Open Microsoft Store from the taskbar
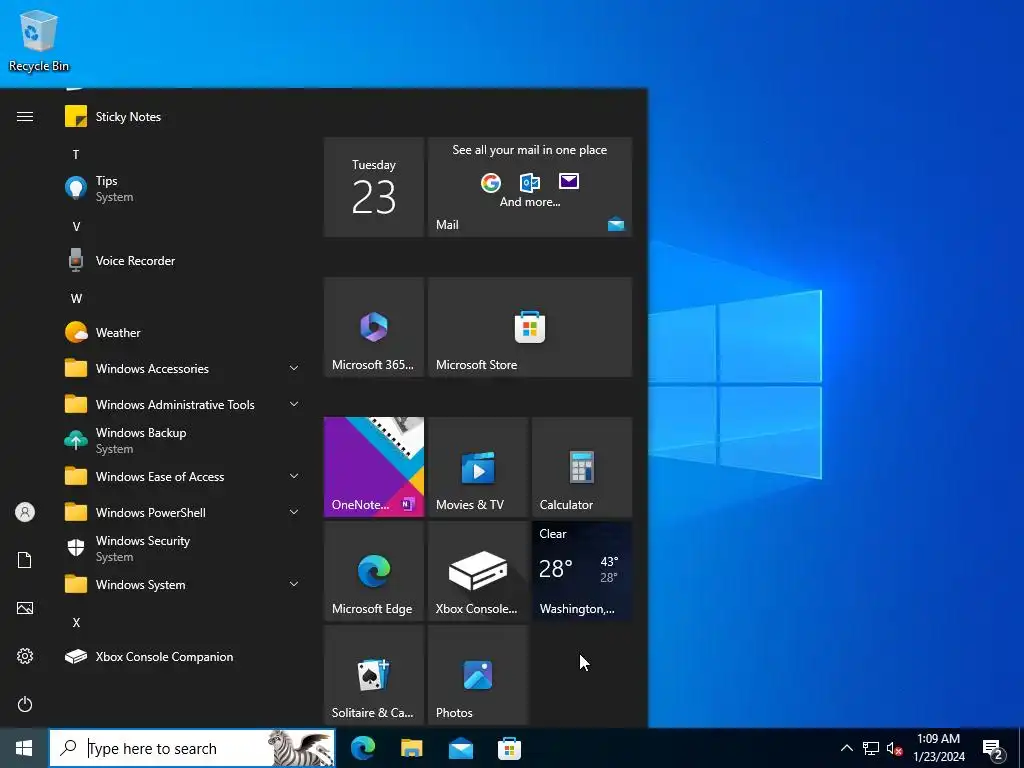1024x768 pixels. tap(509, 748)
